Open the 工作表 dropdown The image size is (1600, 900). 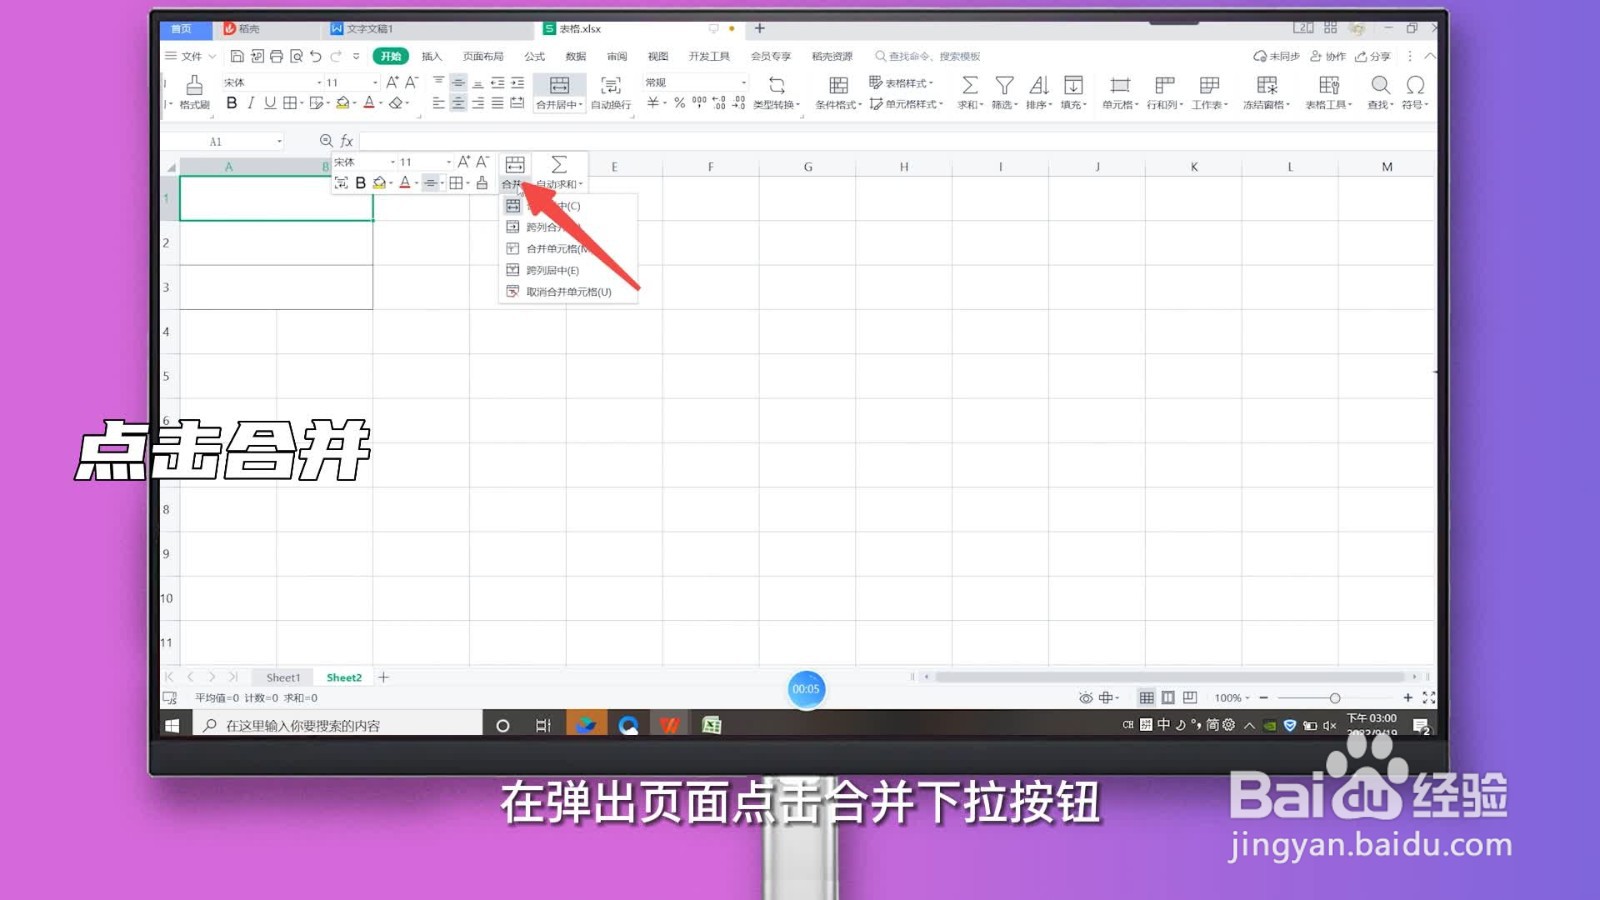coord(1210,92)
